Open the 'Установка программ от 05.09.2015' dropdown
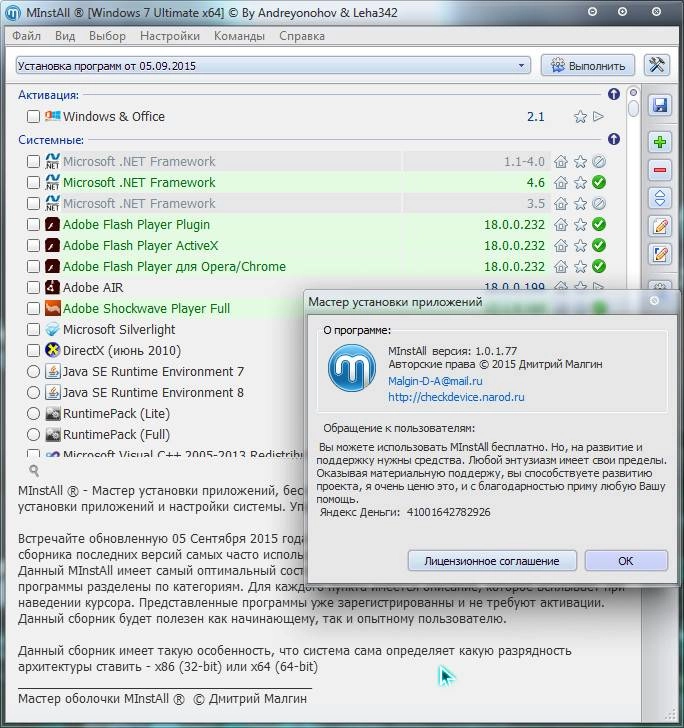This screenshot has width=684, height=728. tap(273, 65)
